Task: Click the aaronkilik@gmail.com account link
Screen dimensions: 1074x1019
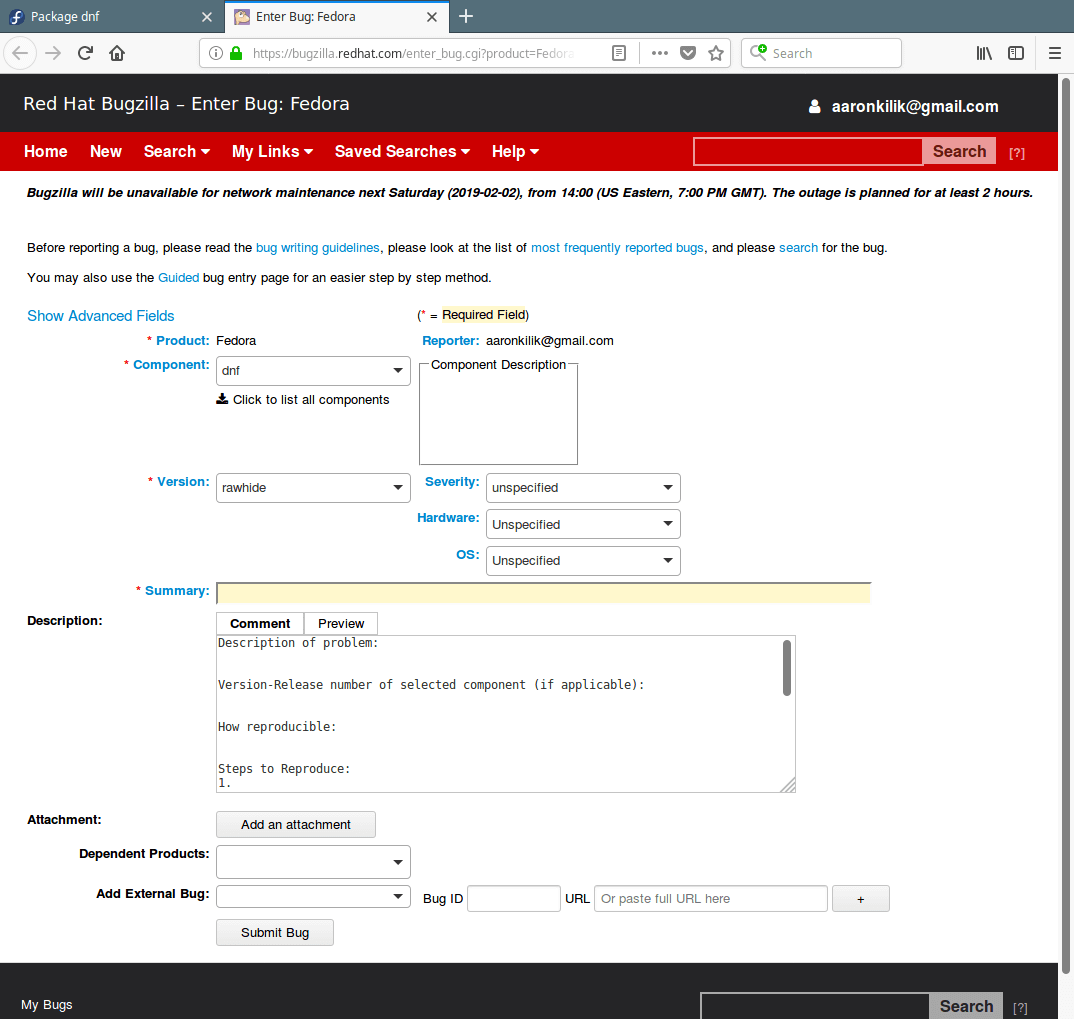Action: click(914, 106)
